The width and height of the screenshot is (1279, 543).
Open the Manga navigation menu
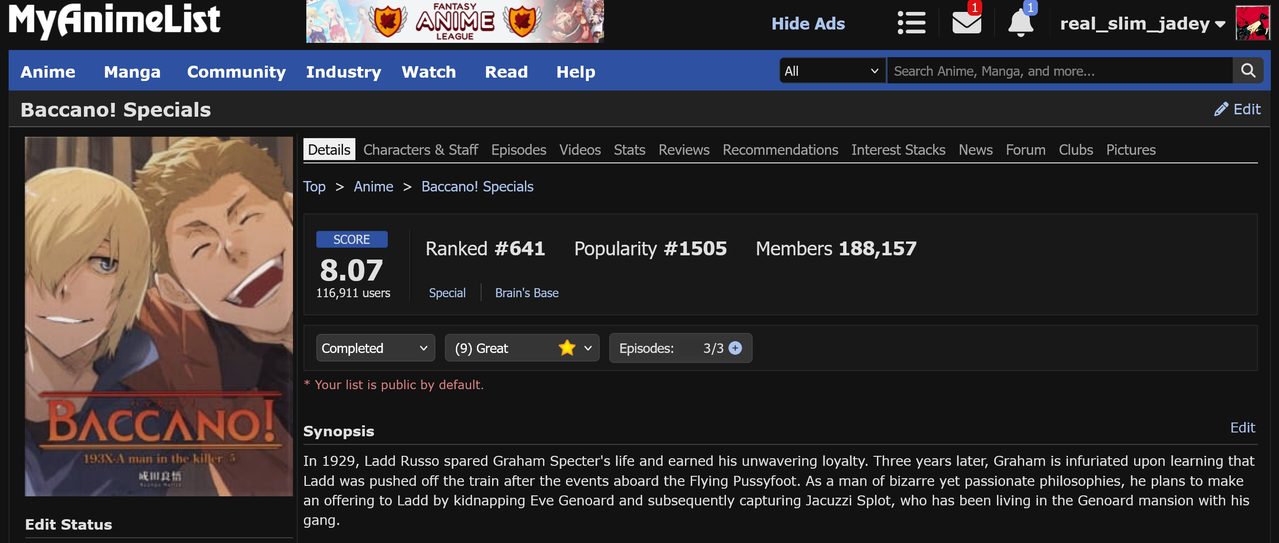pyautogui.click(x=132, y=72)
